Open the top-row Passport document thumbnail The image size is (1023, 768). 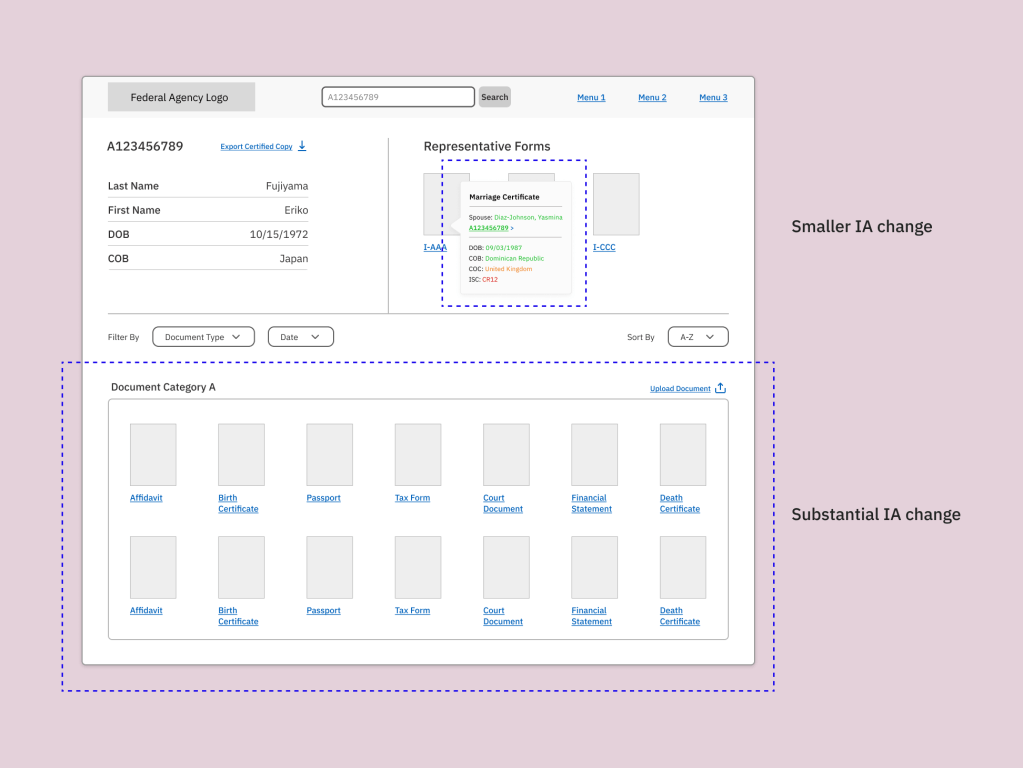click(329, 455)
